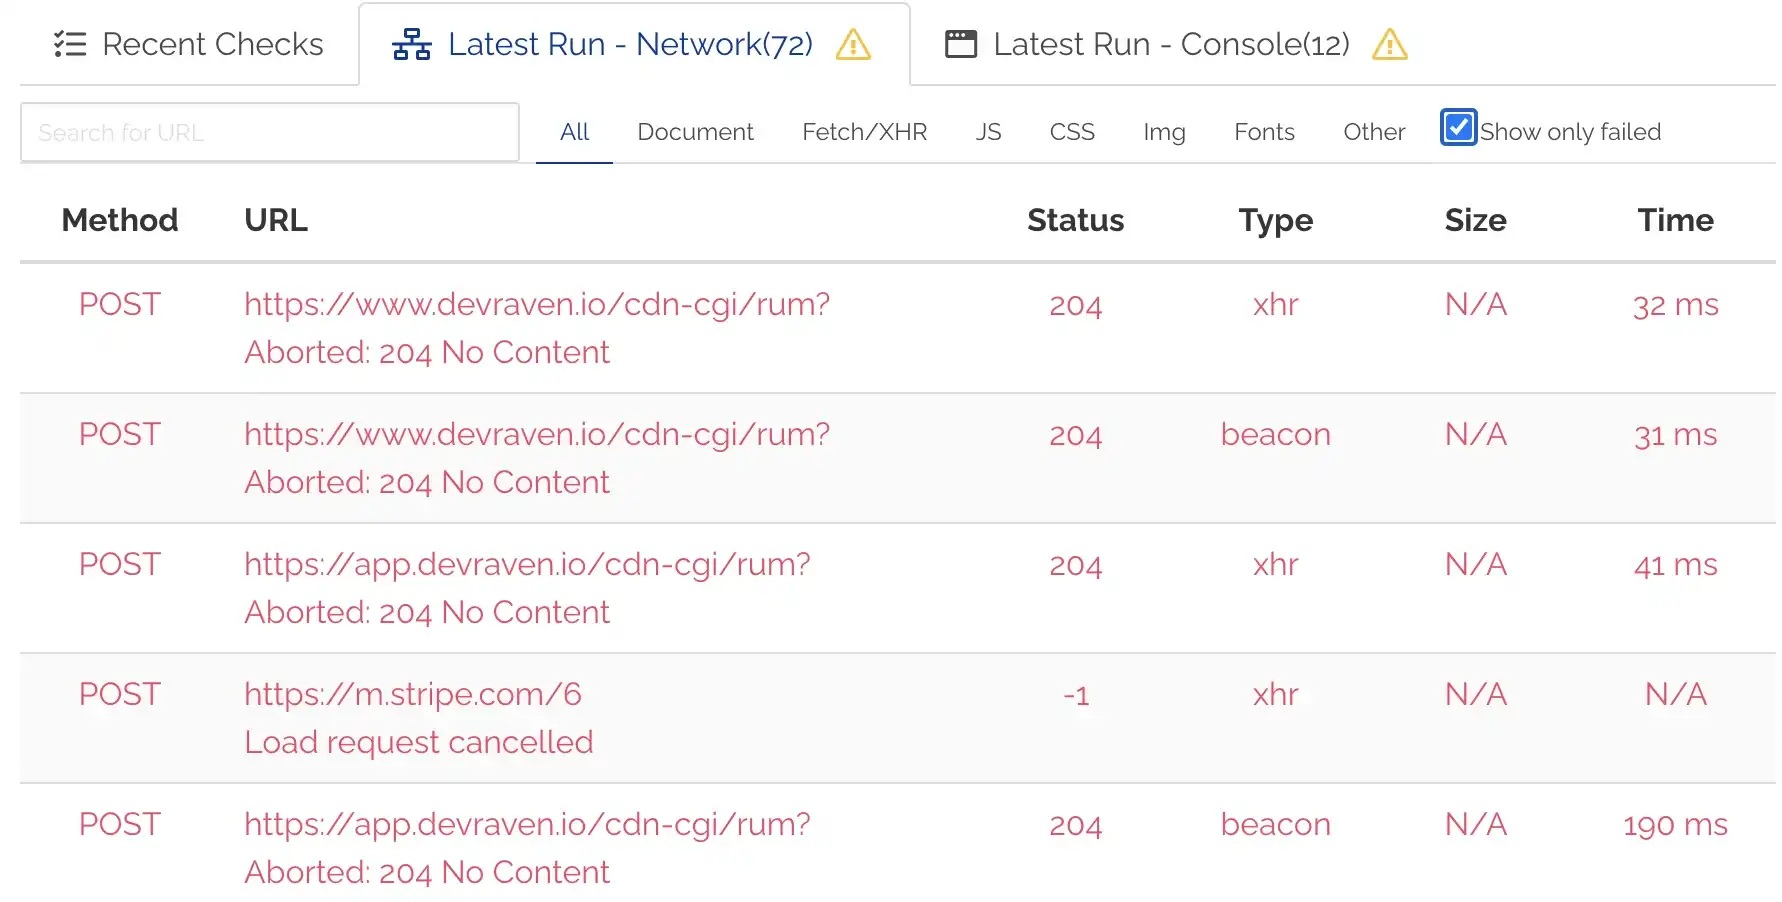Select the Fetch/XHR request filter

click(x=863, y=131)
